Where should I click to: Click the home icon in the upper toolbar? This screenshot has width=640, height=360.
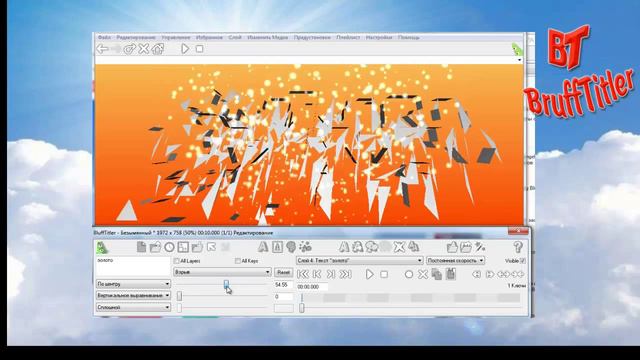click(x=158, y=49)
